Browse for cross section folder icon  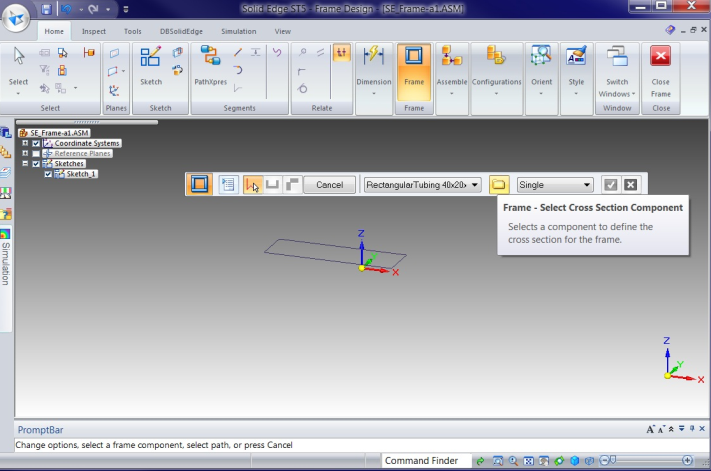tap(498, 185)
